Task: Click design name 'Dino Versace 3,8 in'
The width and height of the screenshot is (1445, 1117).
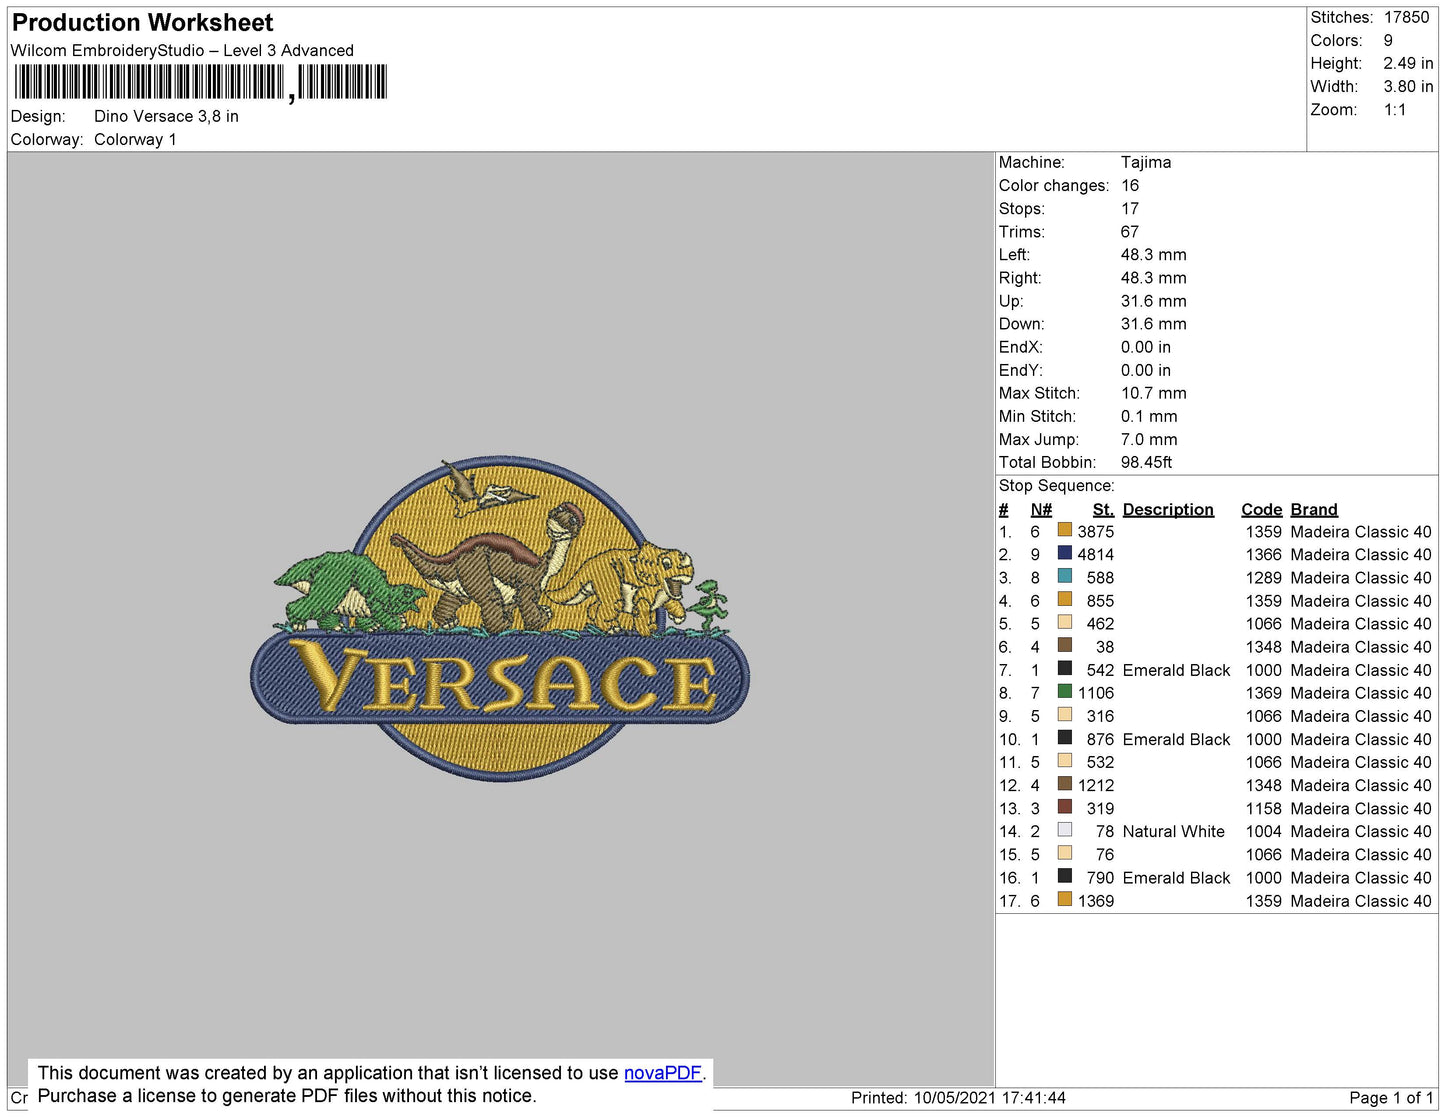Action: pyautogui.click(x=166, y=116)
